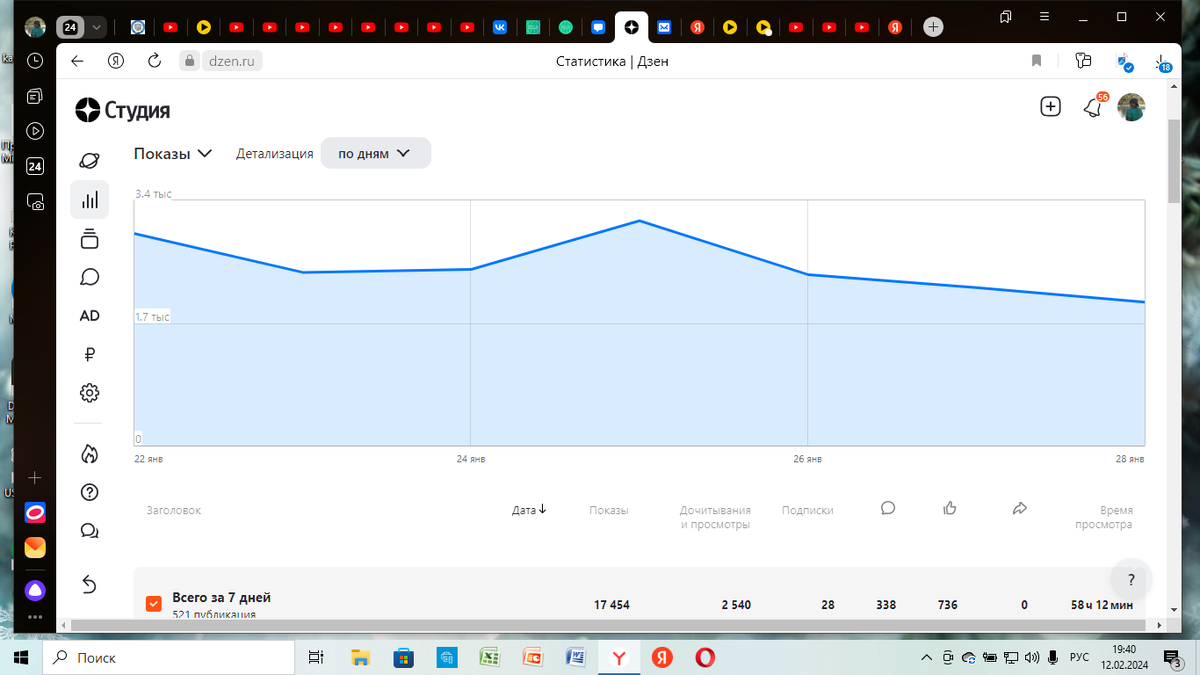Sort table by Дата column

529,509
